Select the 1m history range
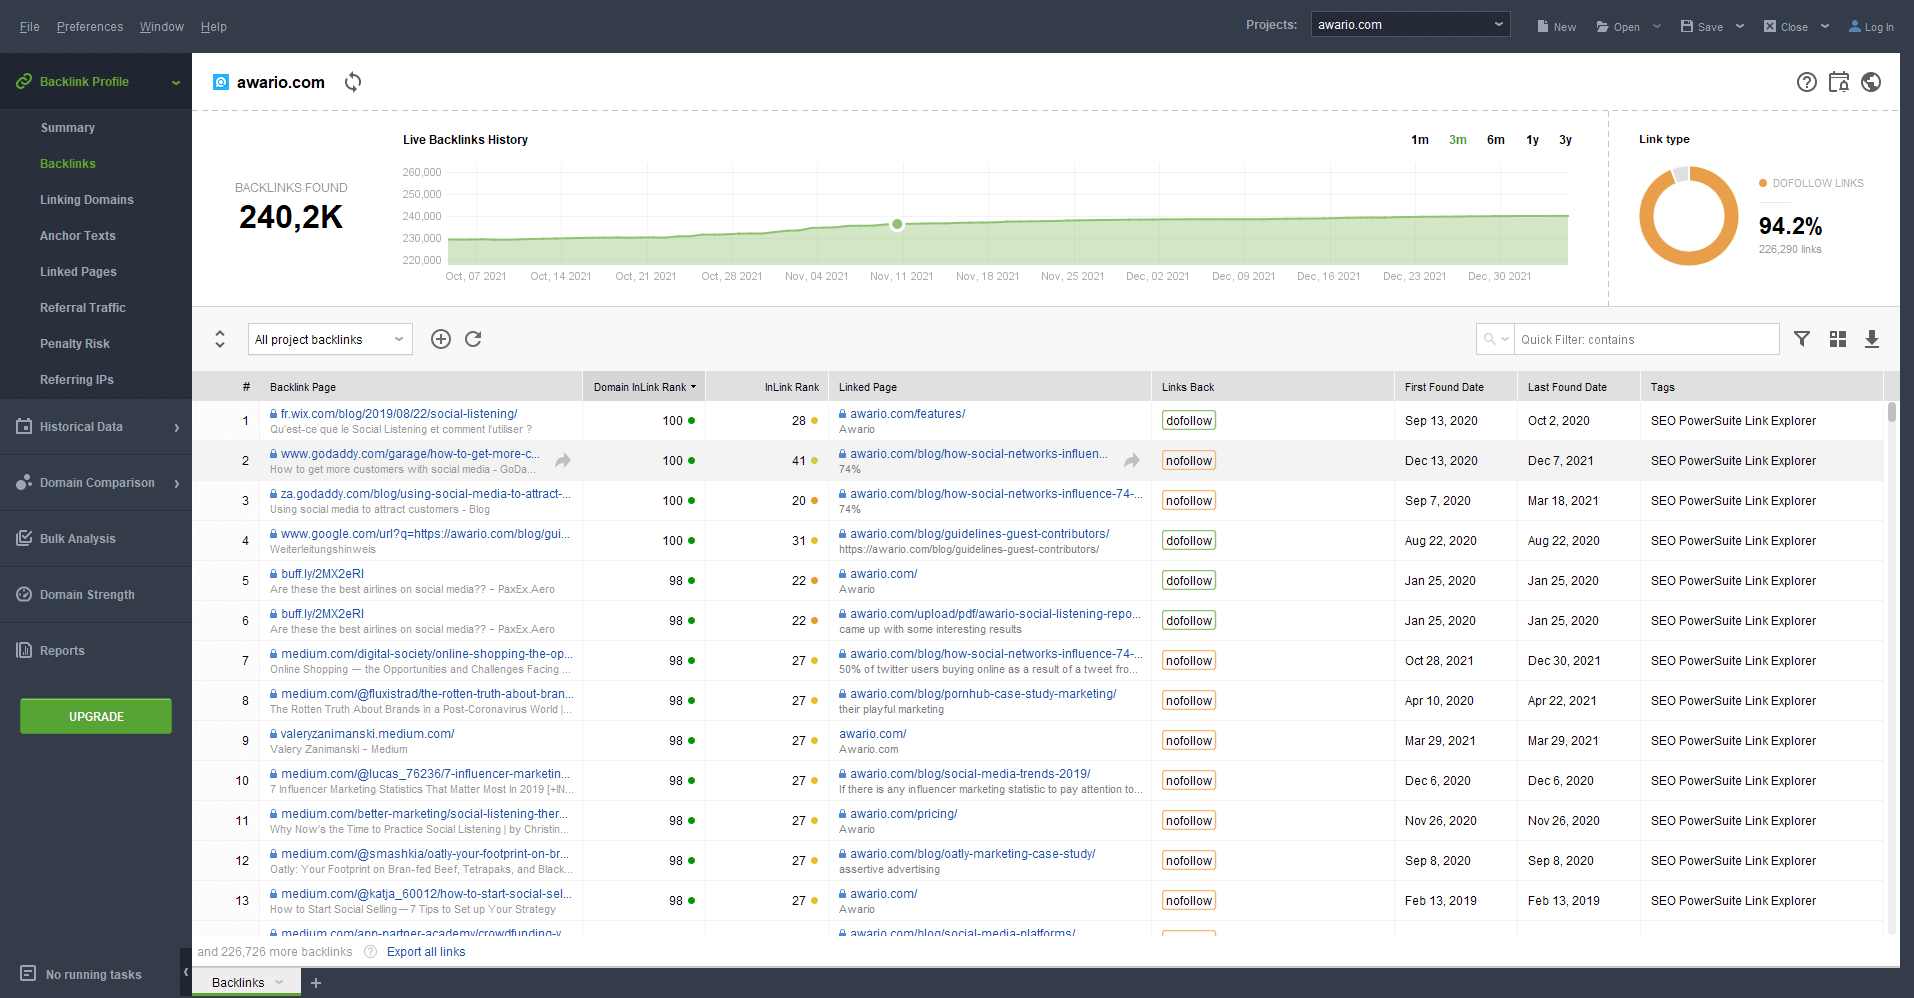1914x998 pixels. pos(1420,140)
